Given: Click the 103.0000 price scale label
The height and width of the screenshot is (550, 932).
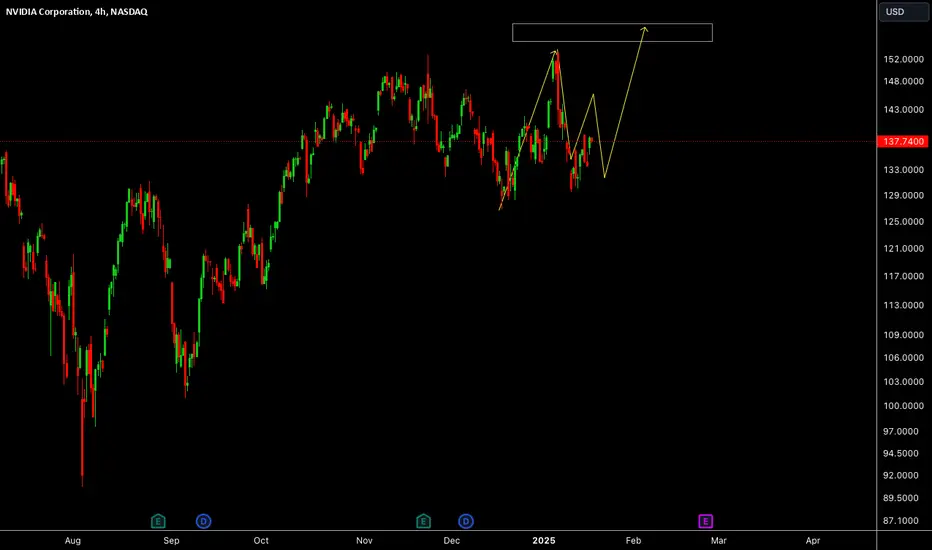Looking at the screenshot, I should [x=903, y=382].
